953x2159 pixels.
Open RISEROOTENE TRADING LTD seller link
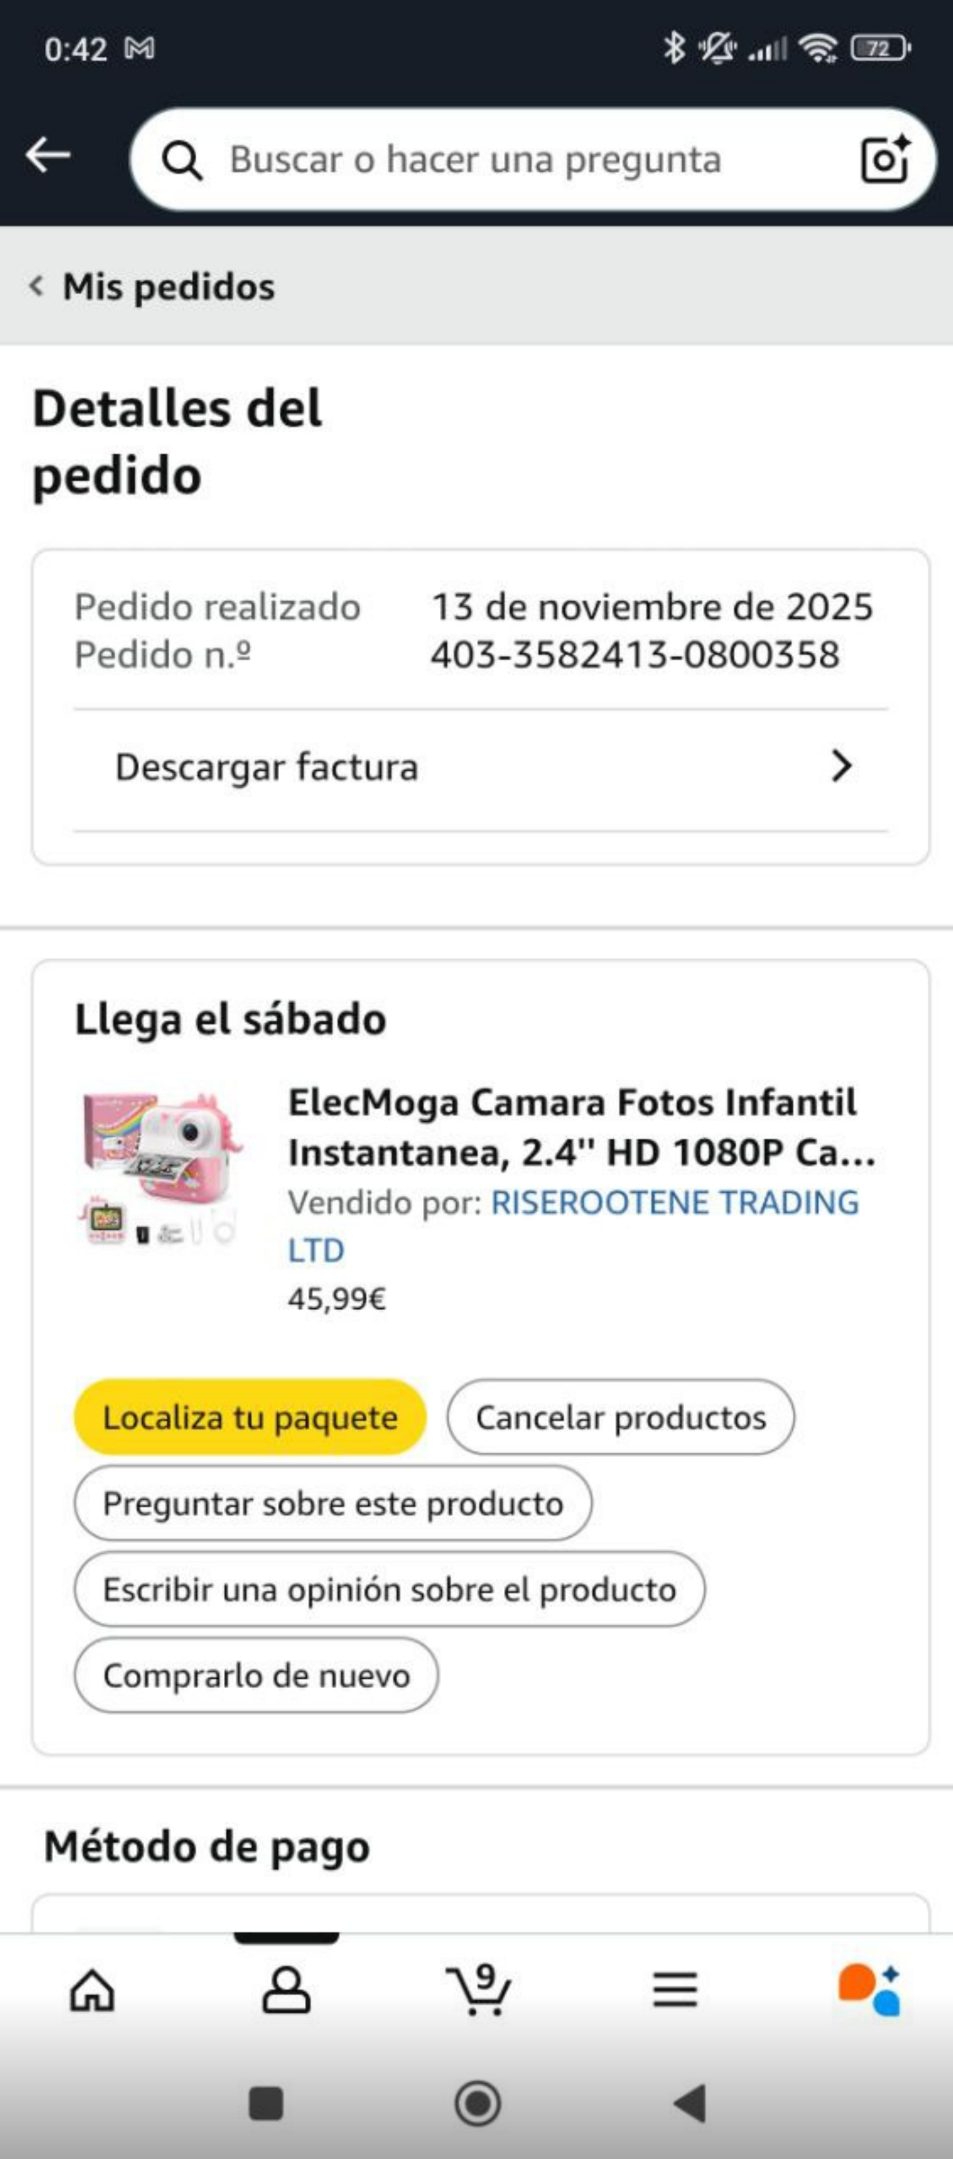click(573, 1226)
